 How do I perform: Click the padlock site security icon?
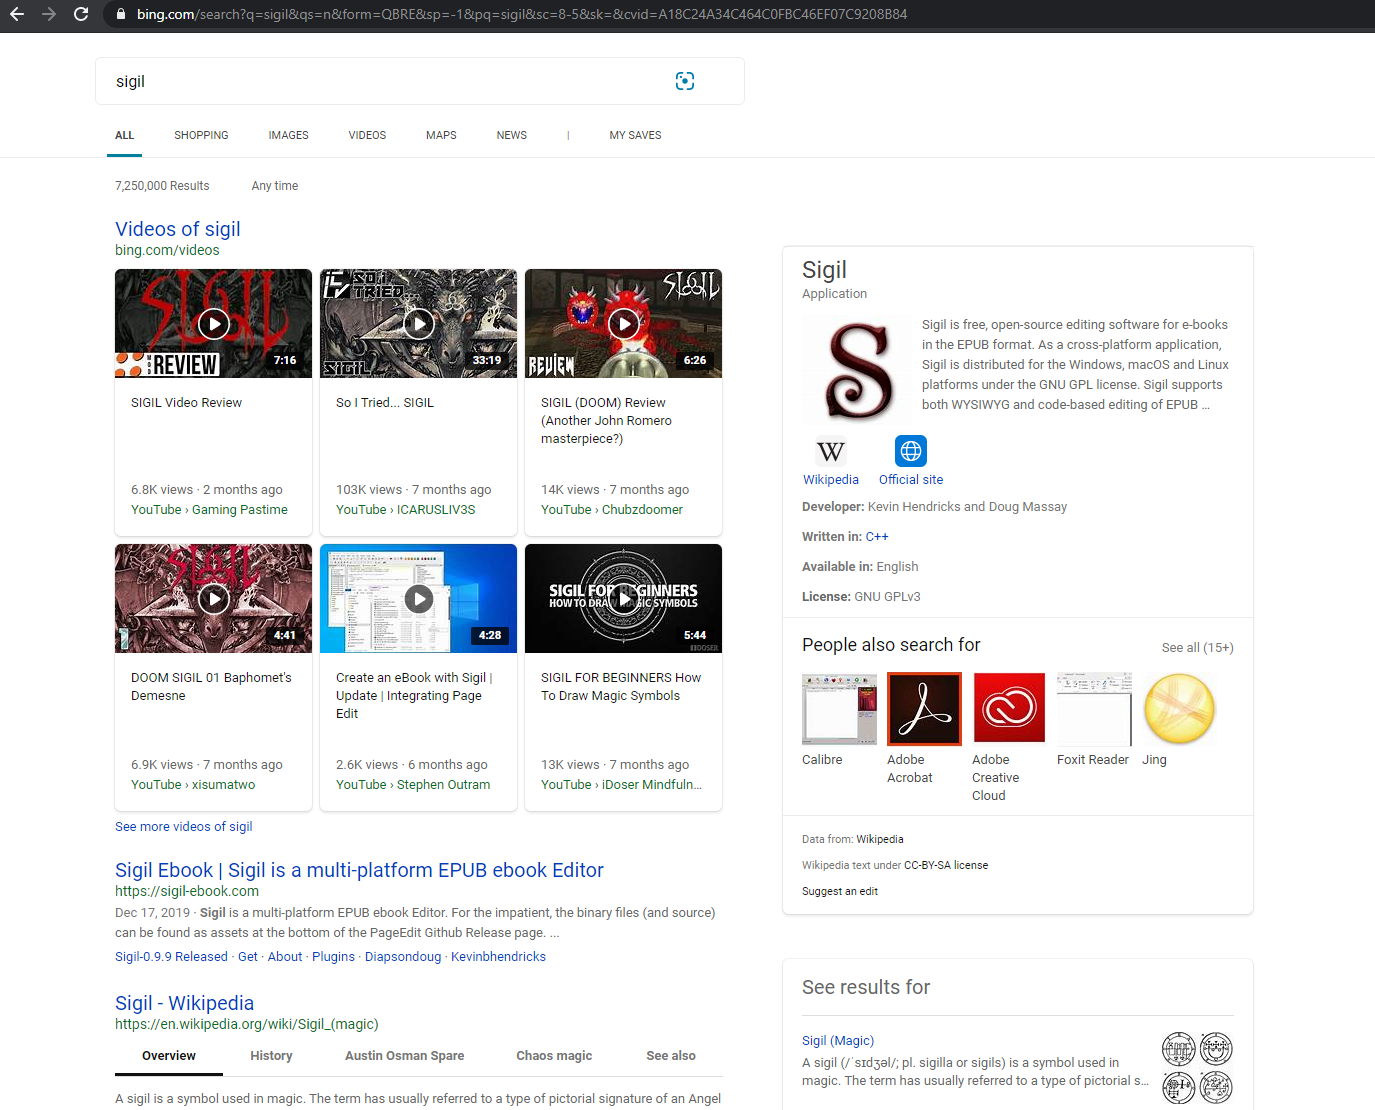click(121, 14)
